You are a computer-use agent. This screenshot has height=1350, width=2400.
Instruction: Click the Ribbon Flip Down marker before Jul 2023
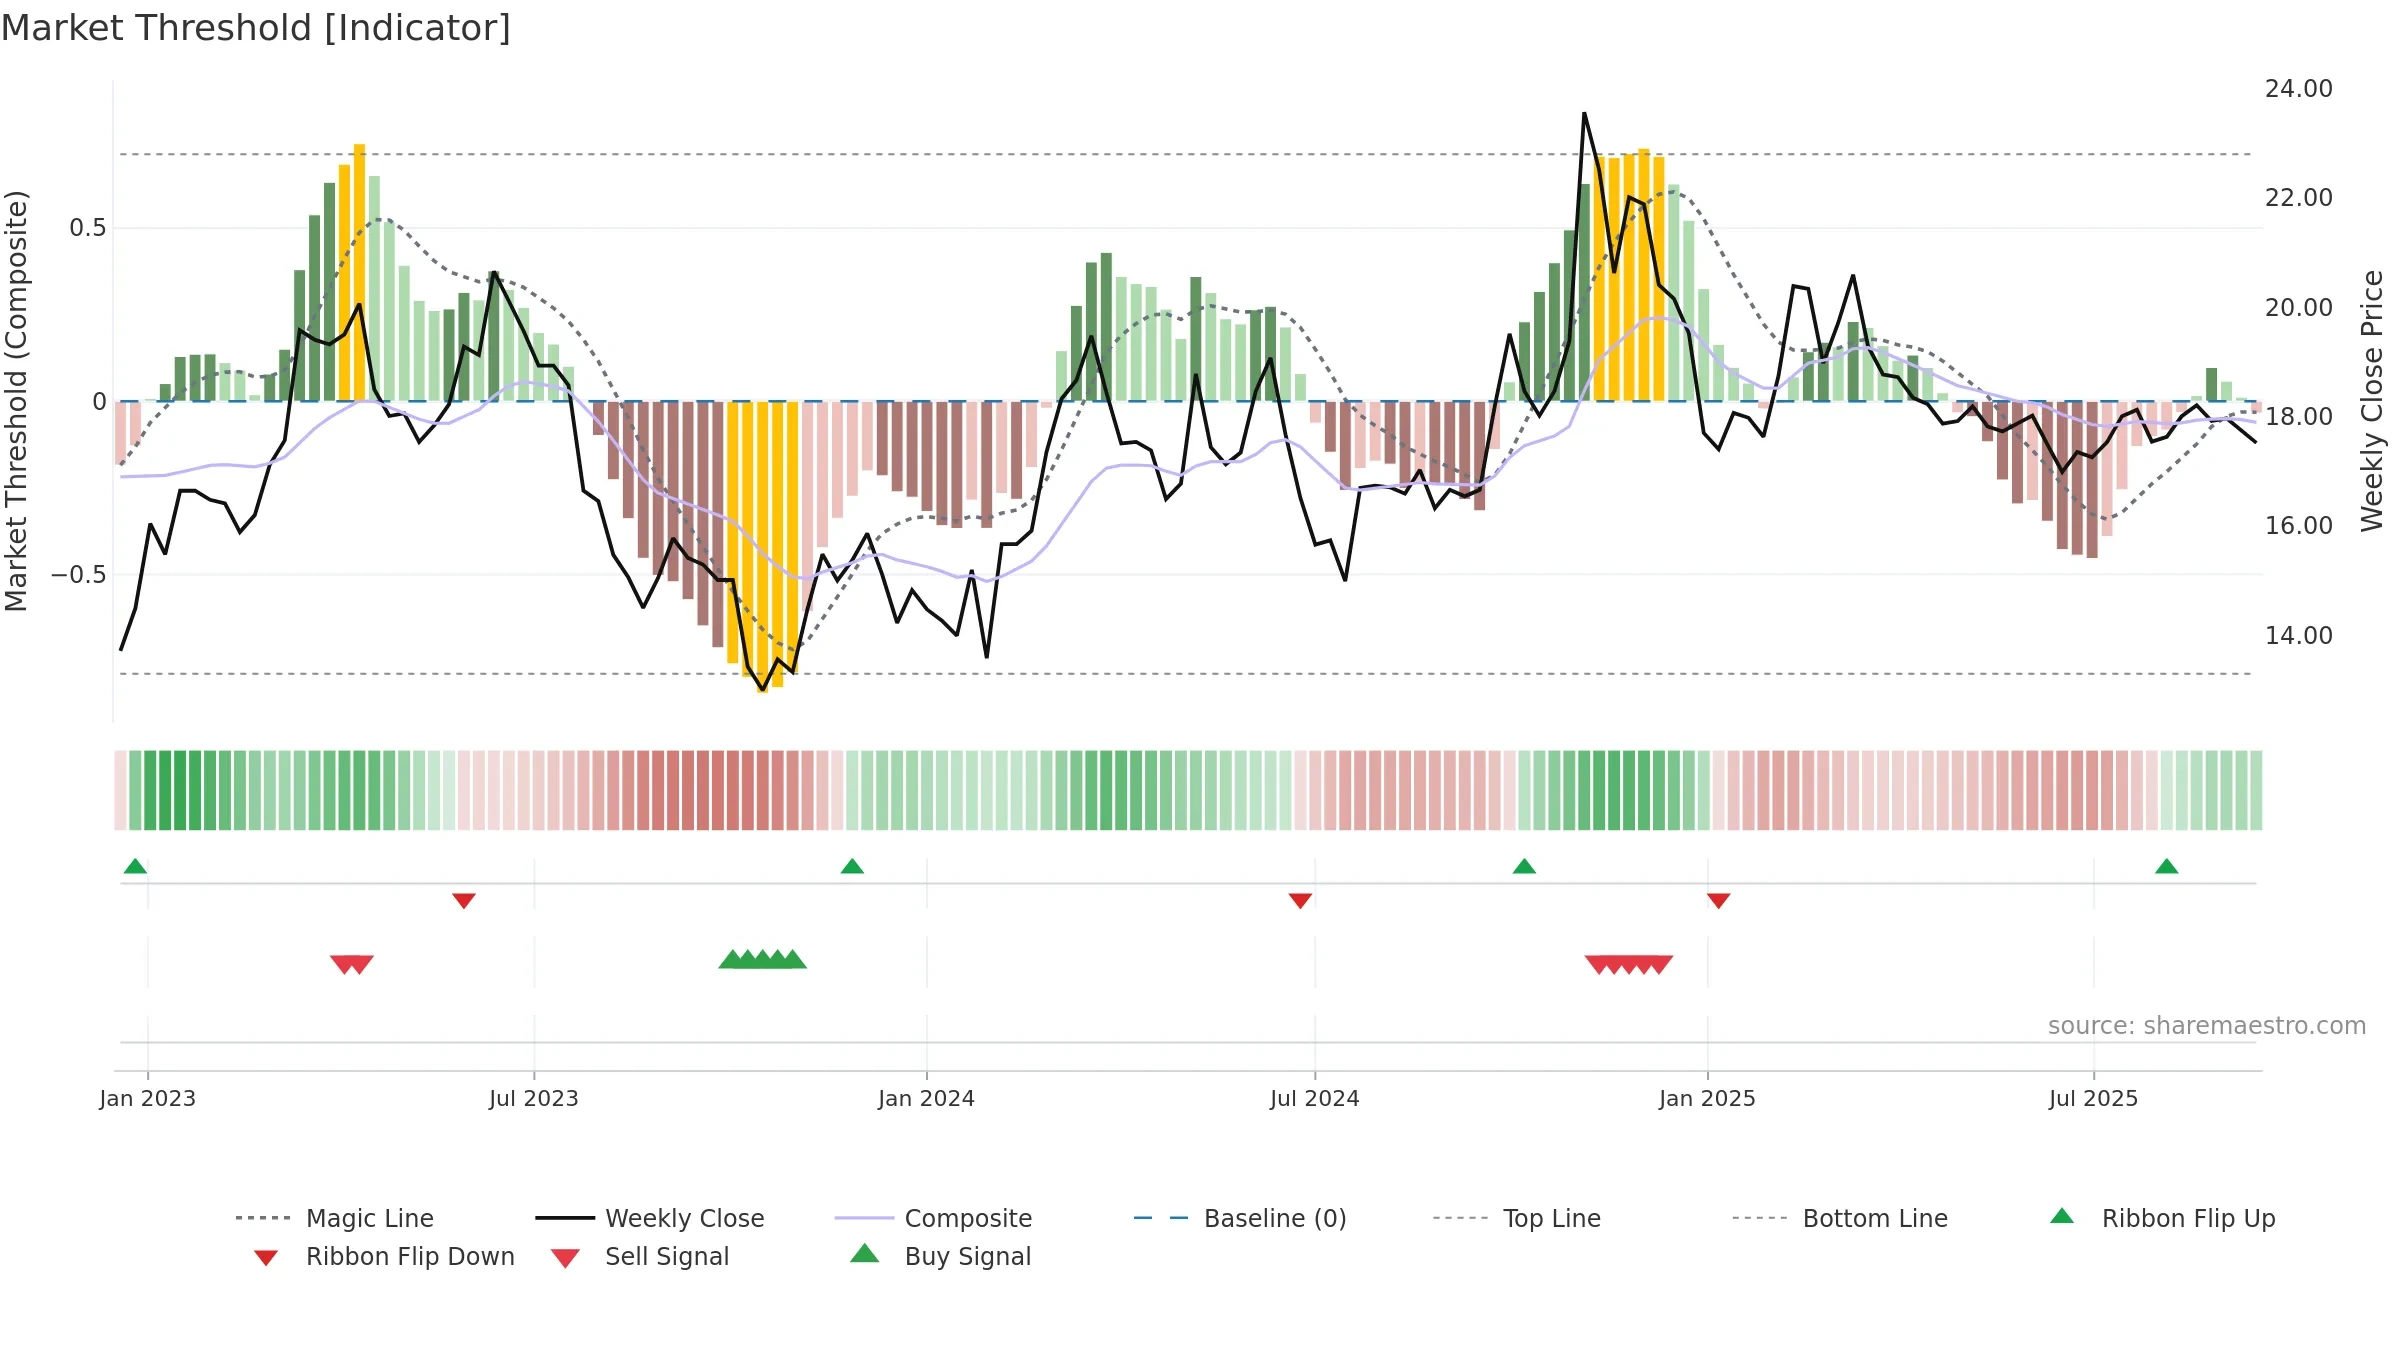(x=464, y=901)
